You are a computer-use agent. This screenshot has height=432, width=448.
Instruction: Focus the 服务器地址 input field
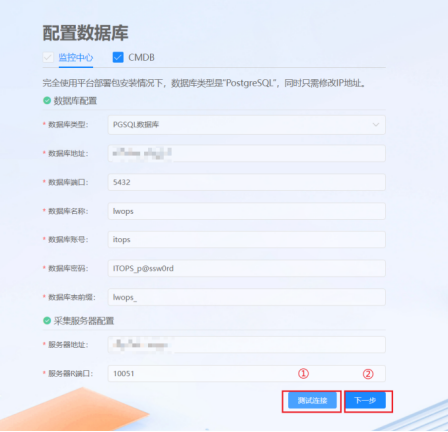pos(247,345)
